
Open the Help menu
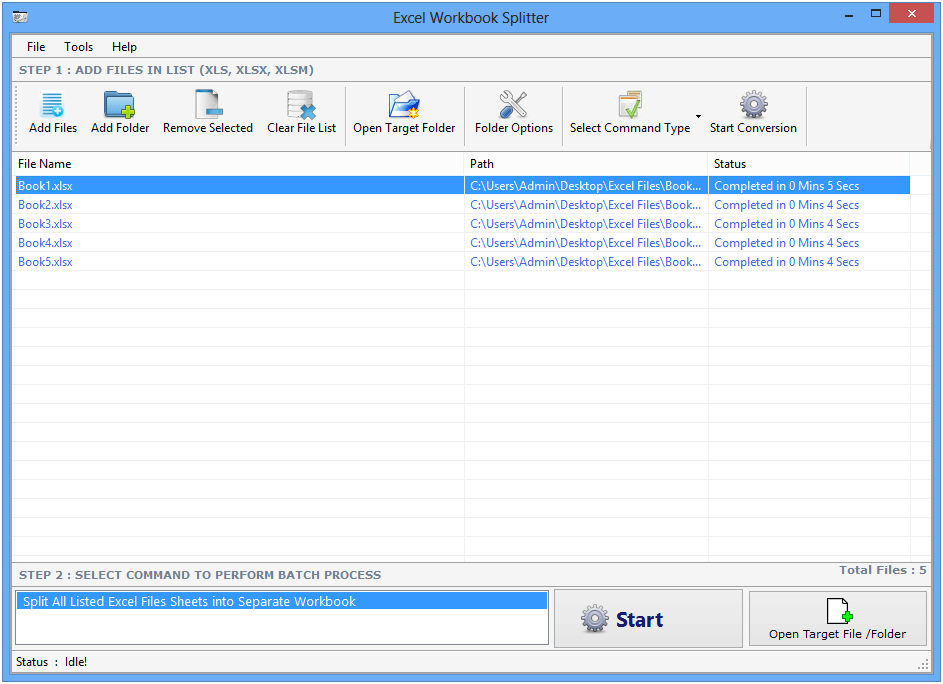coord(124,47)
